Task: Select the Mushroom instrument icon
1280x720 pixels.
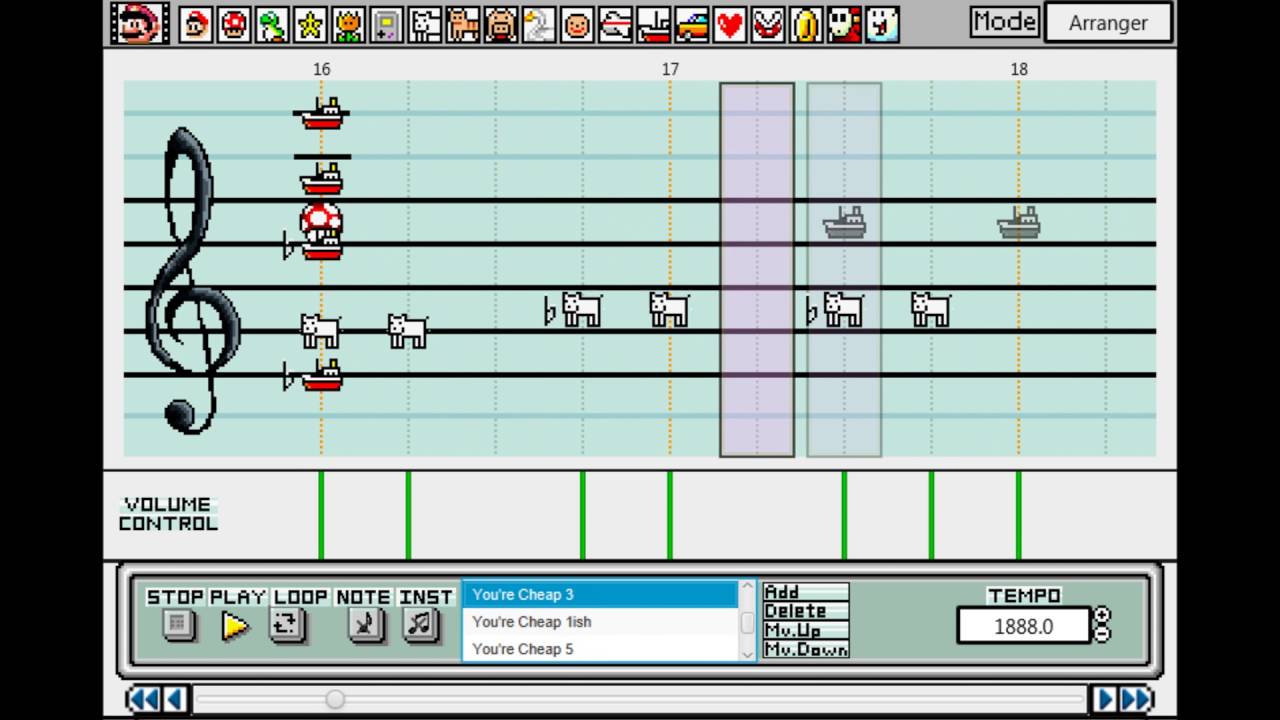Action: (235, 24)
